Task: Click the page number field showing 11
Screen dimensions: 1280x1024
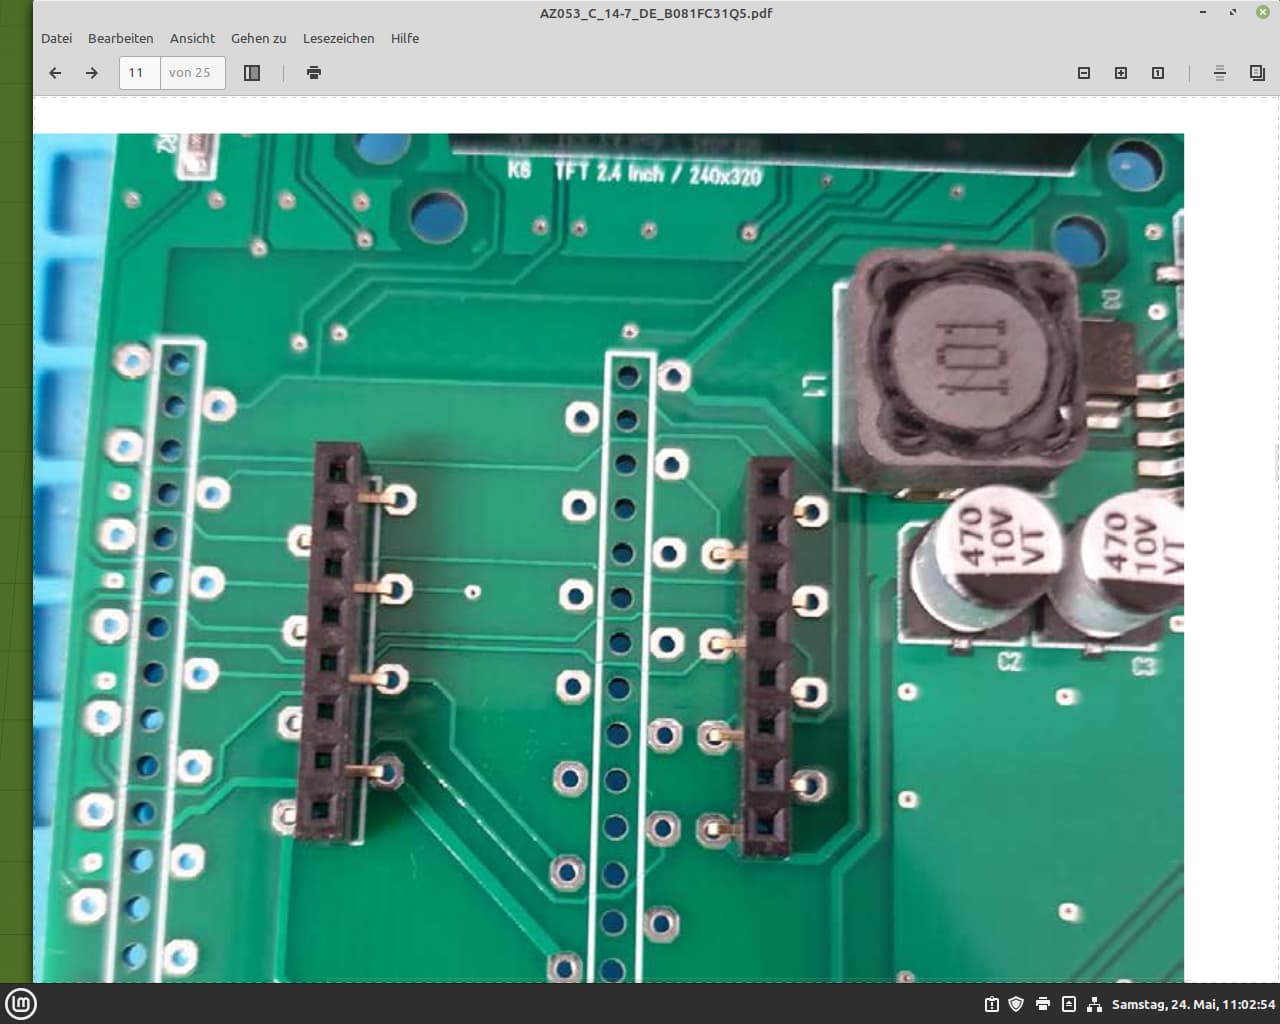Action: [x=139, y=73]
